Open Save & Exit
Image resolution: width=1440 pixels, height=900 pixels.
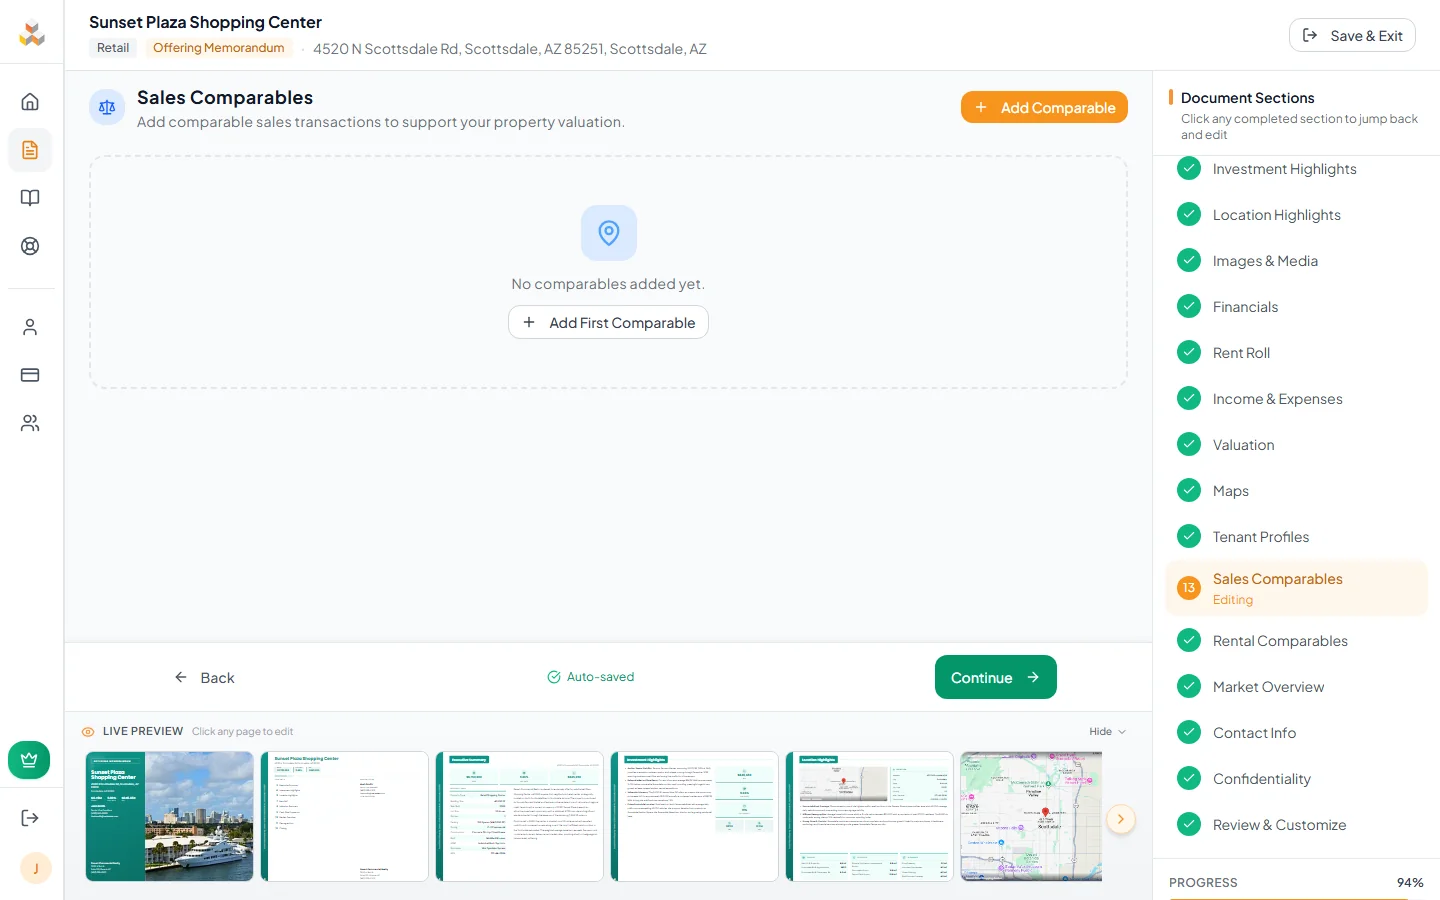(1352, 35)
